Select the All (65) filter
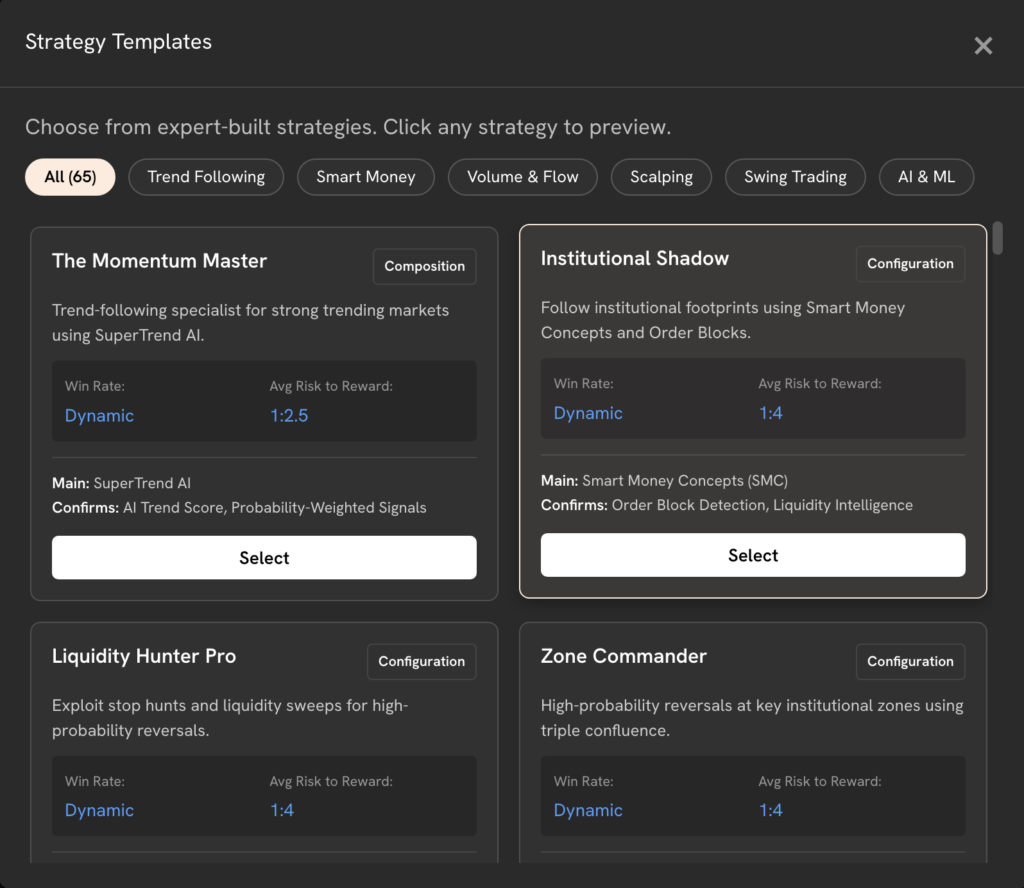 [x=70, y=177]
